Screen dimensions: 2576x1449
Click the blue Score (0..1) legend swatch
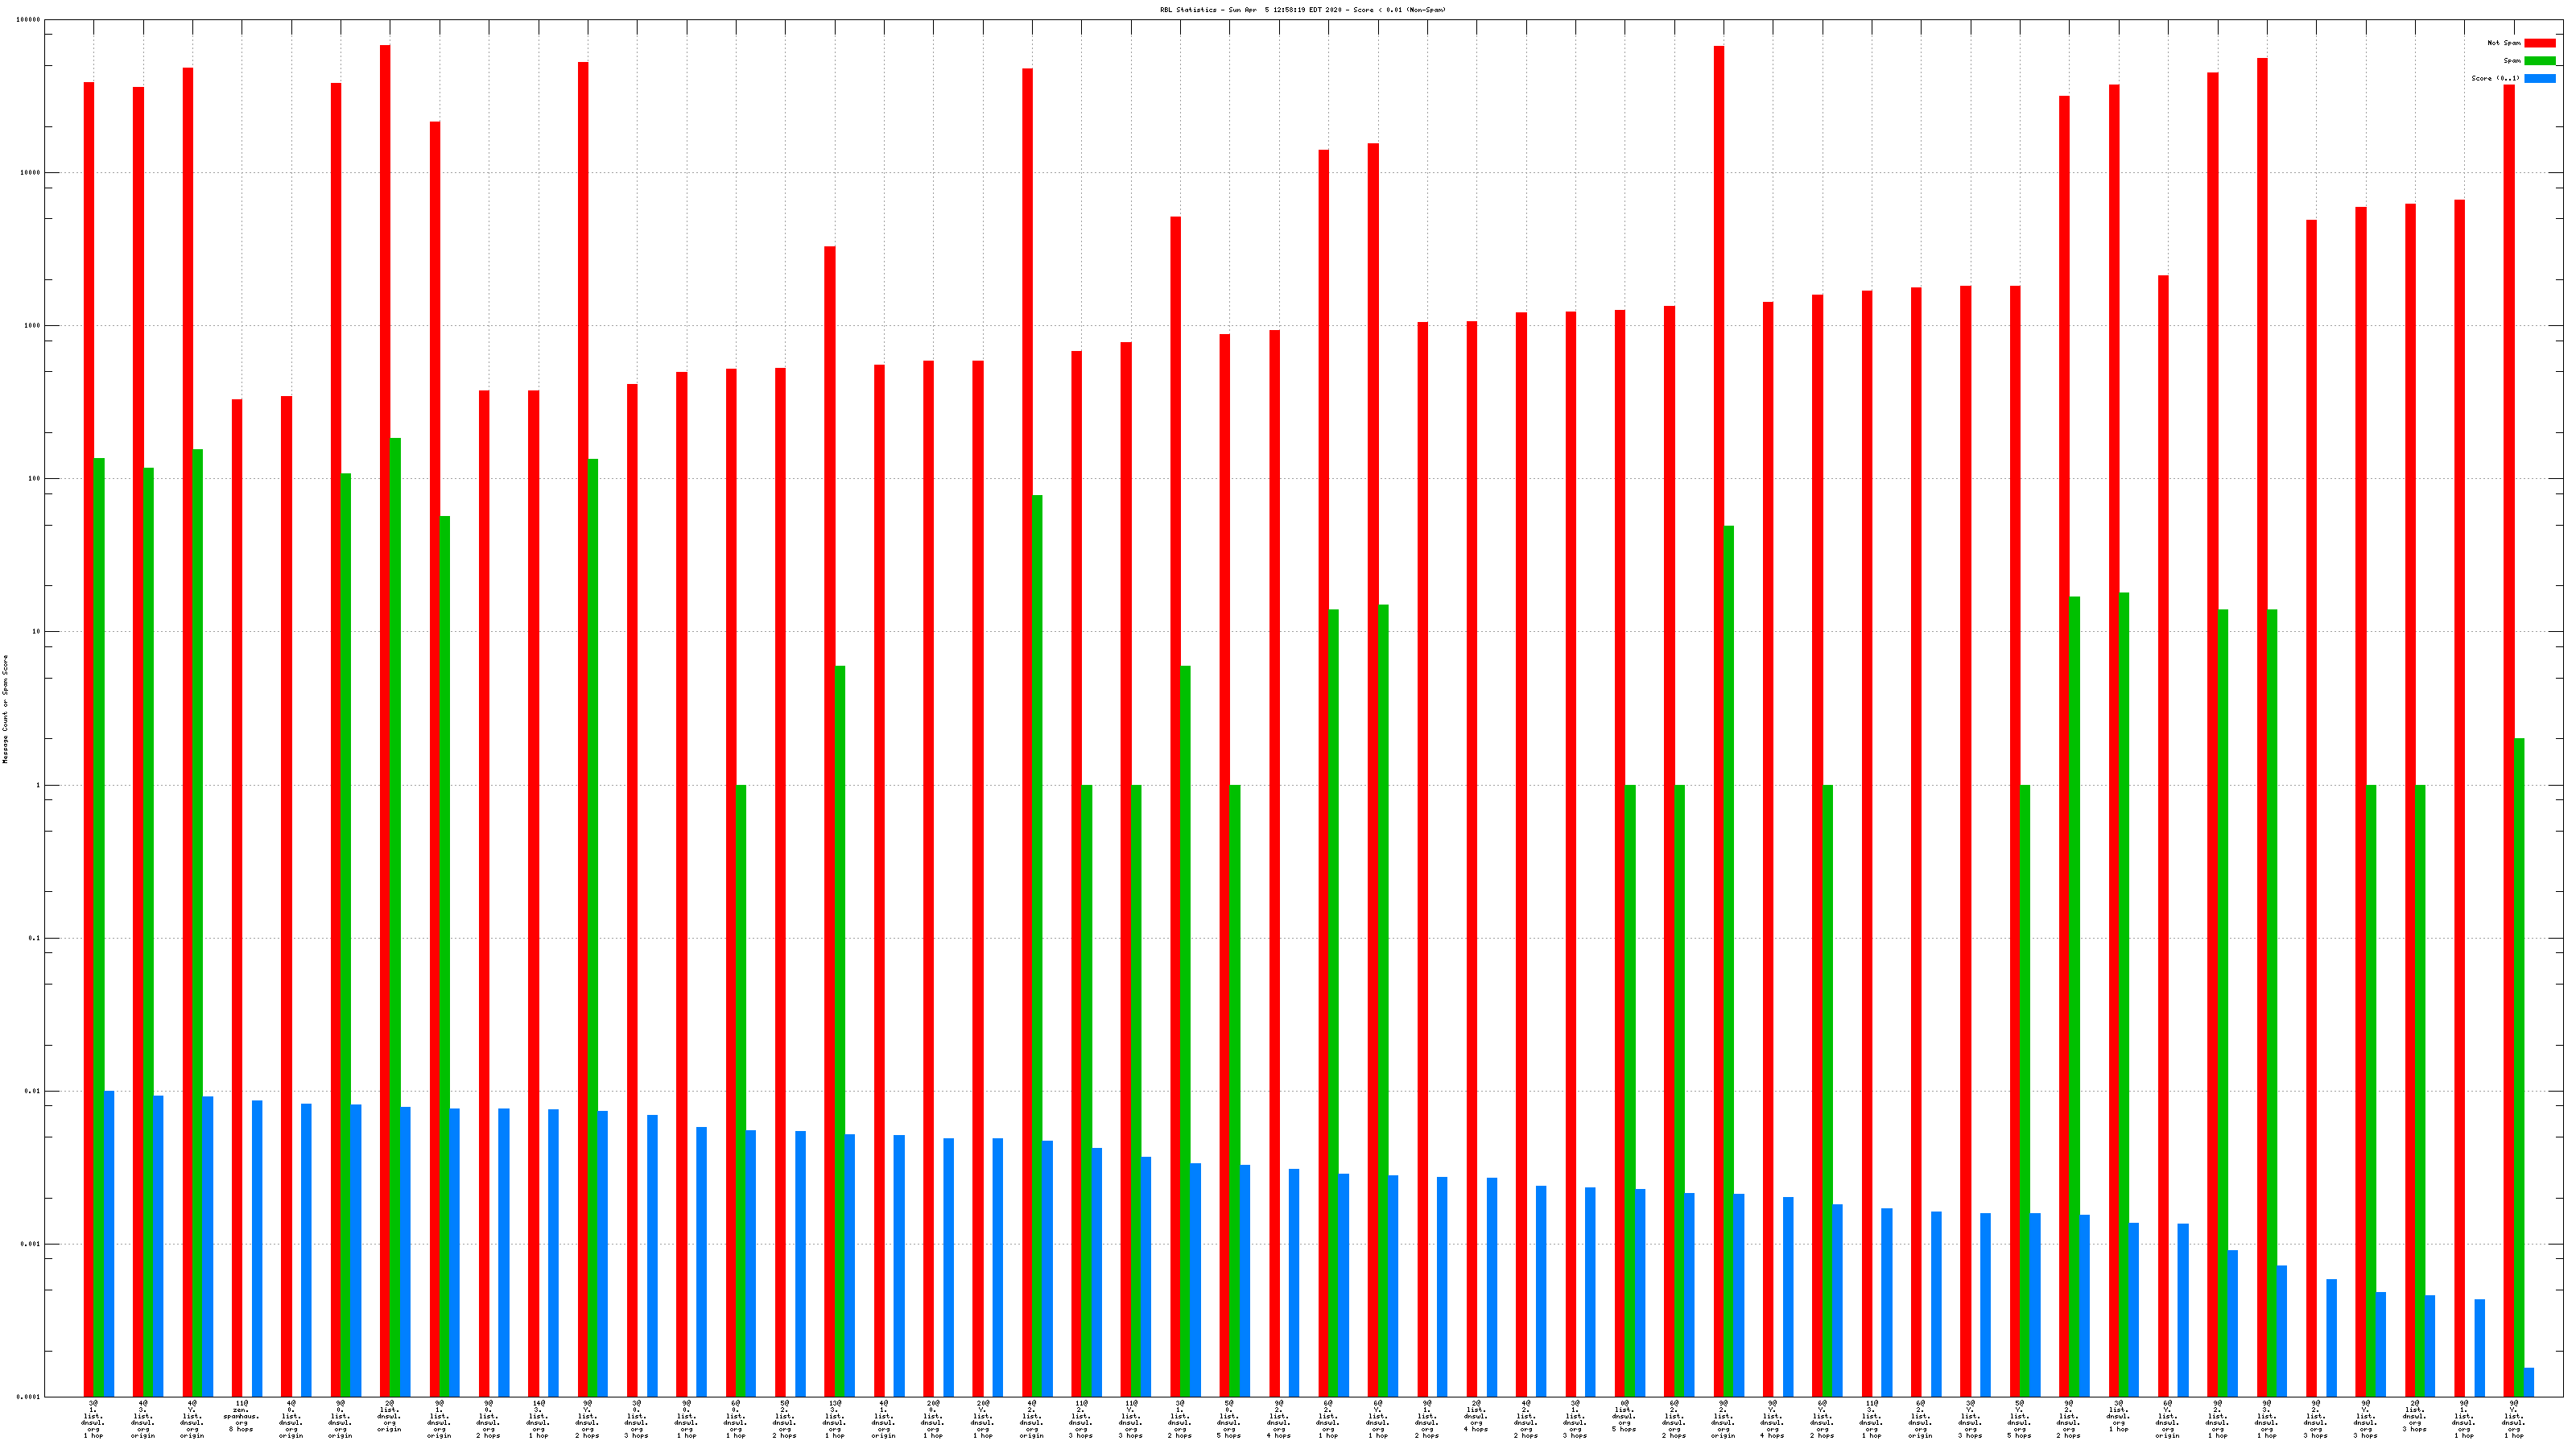(x=2539, y=78)
